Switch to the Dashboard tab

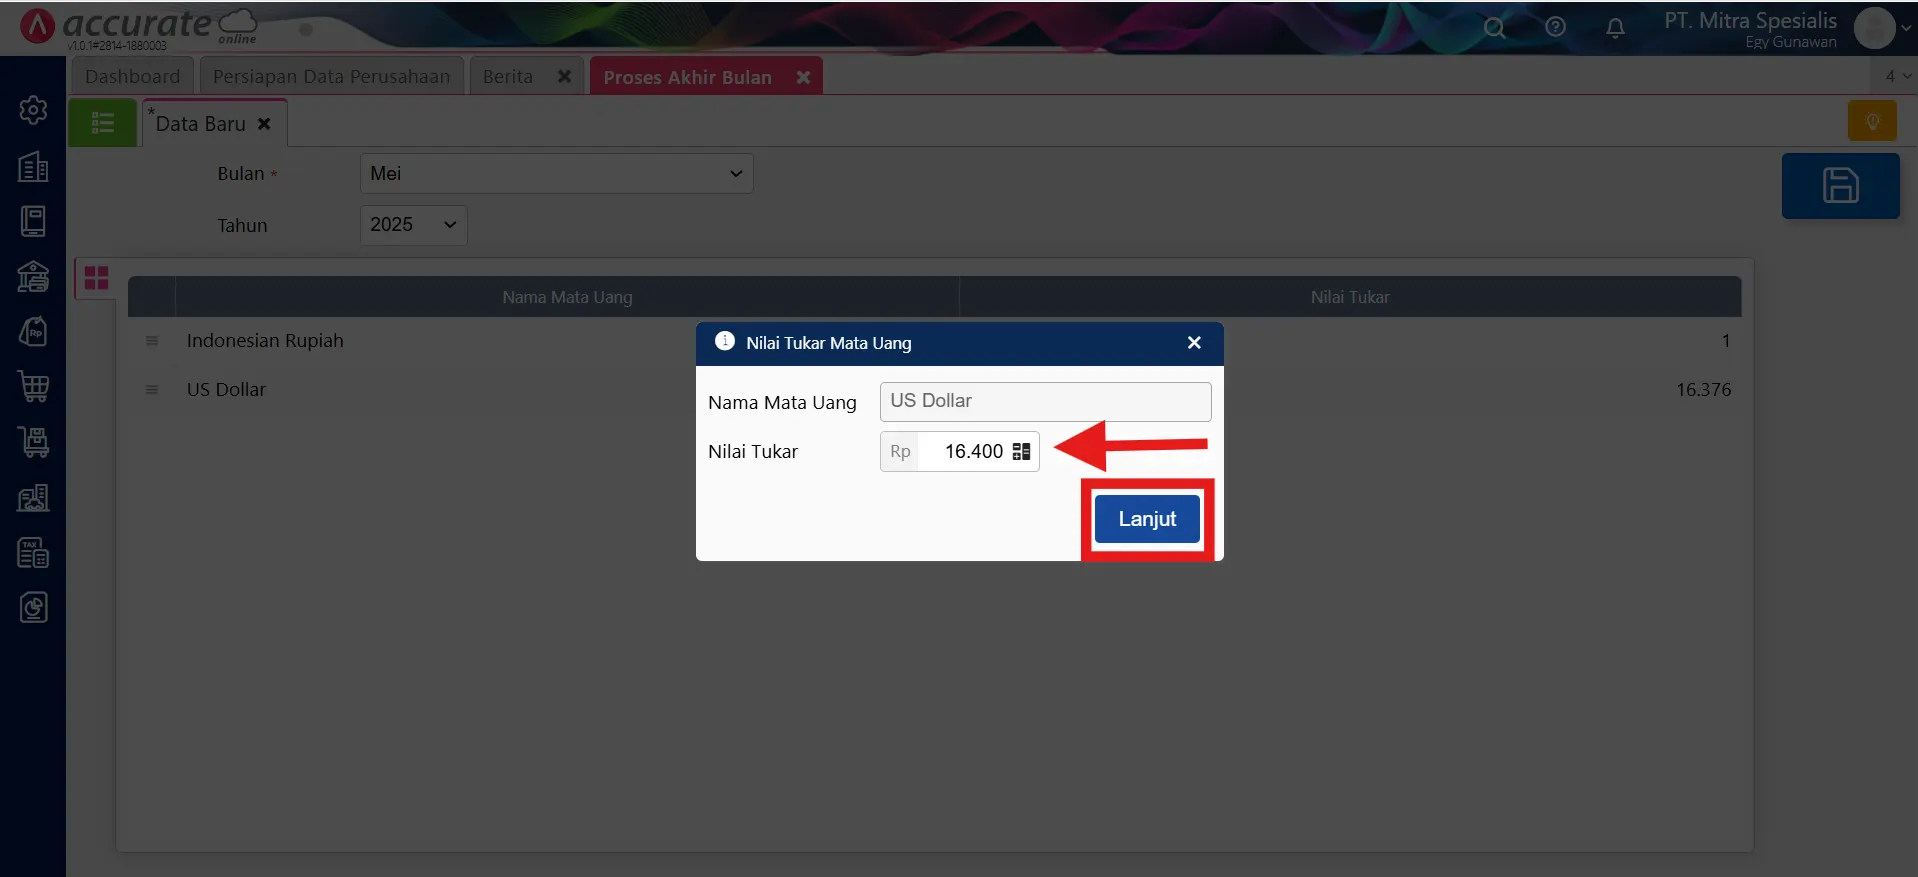[x=132, y=77]
